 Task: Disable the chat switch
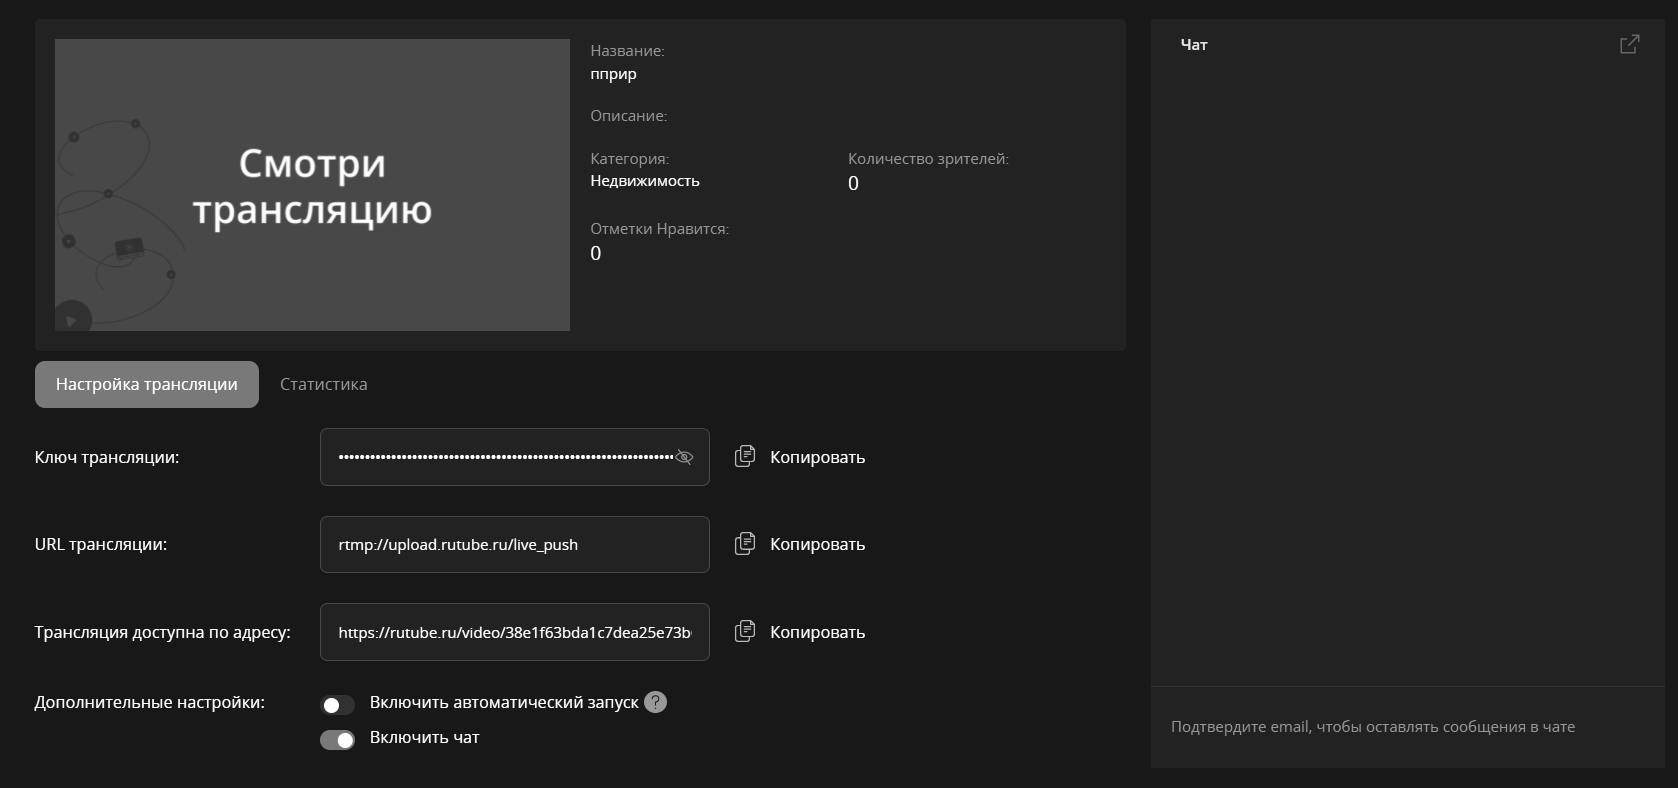(337, 740)
